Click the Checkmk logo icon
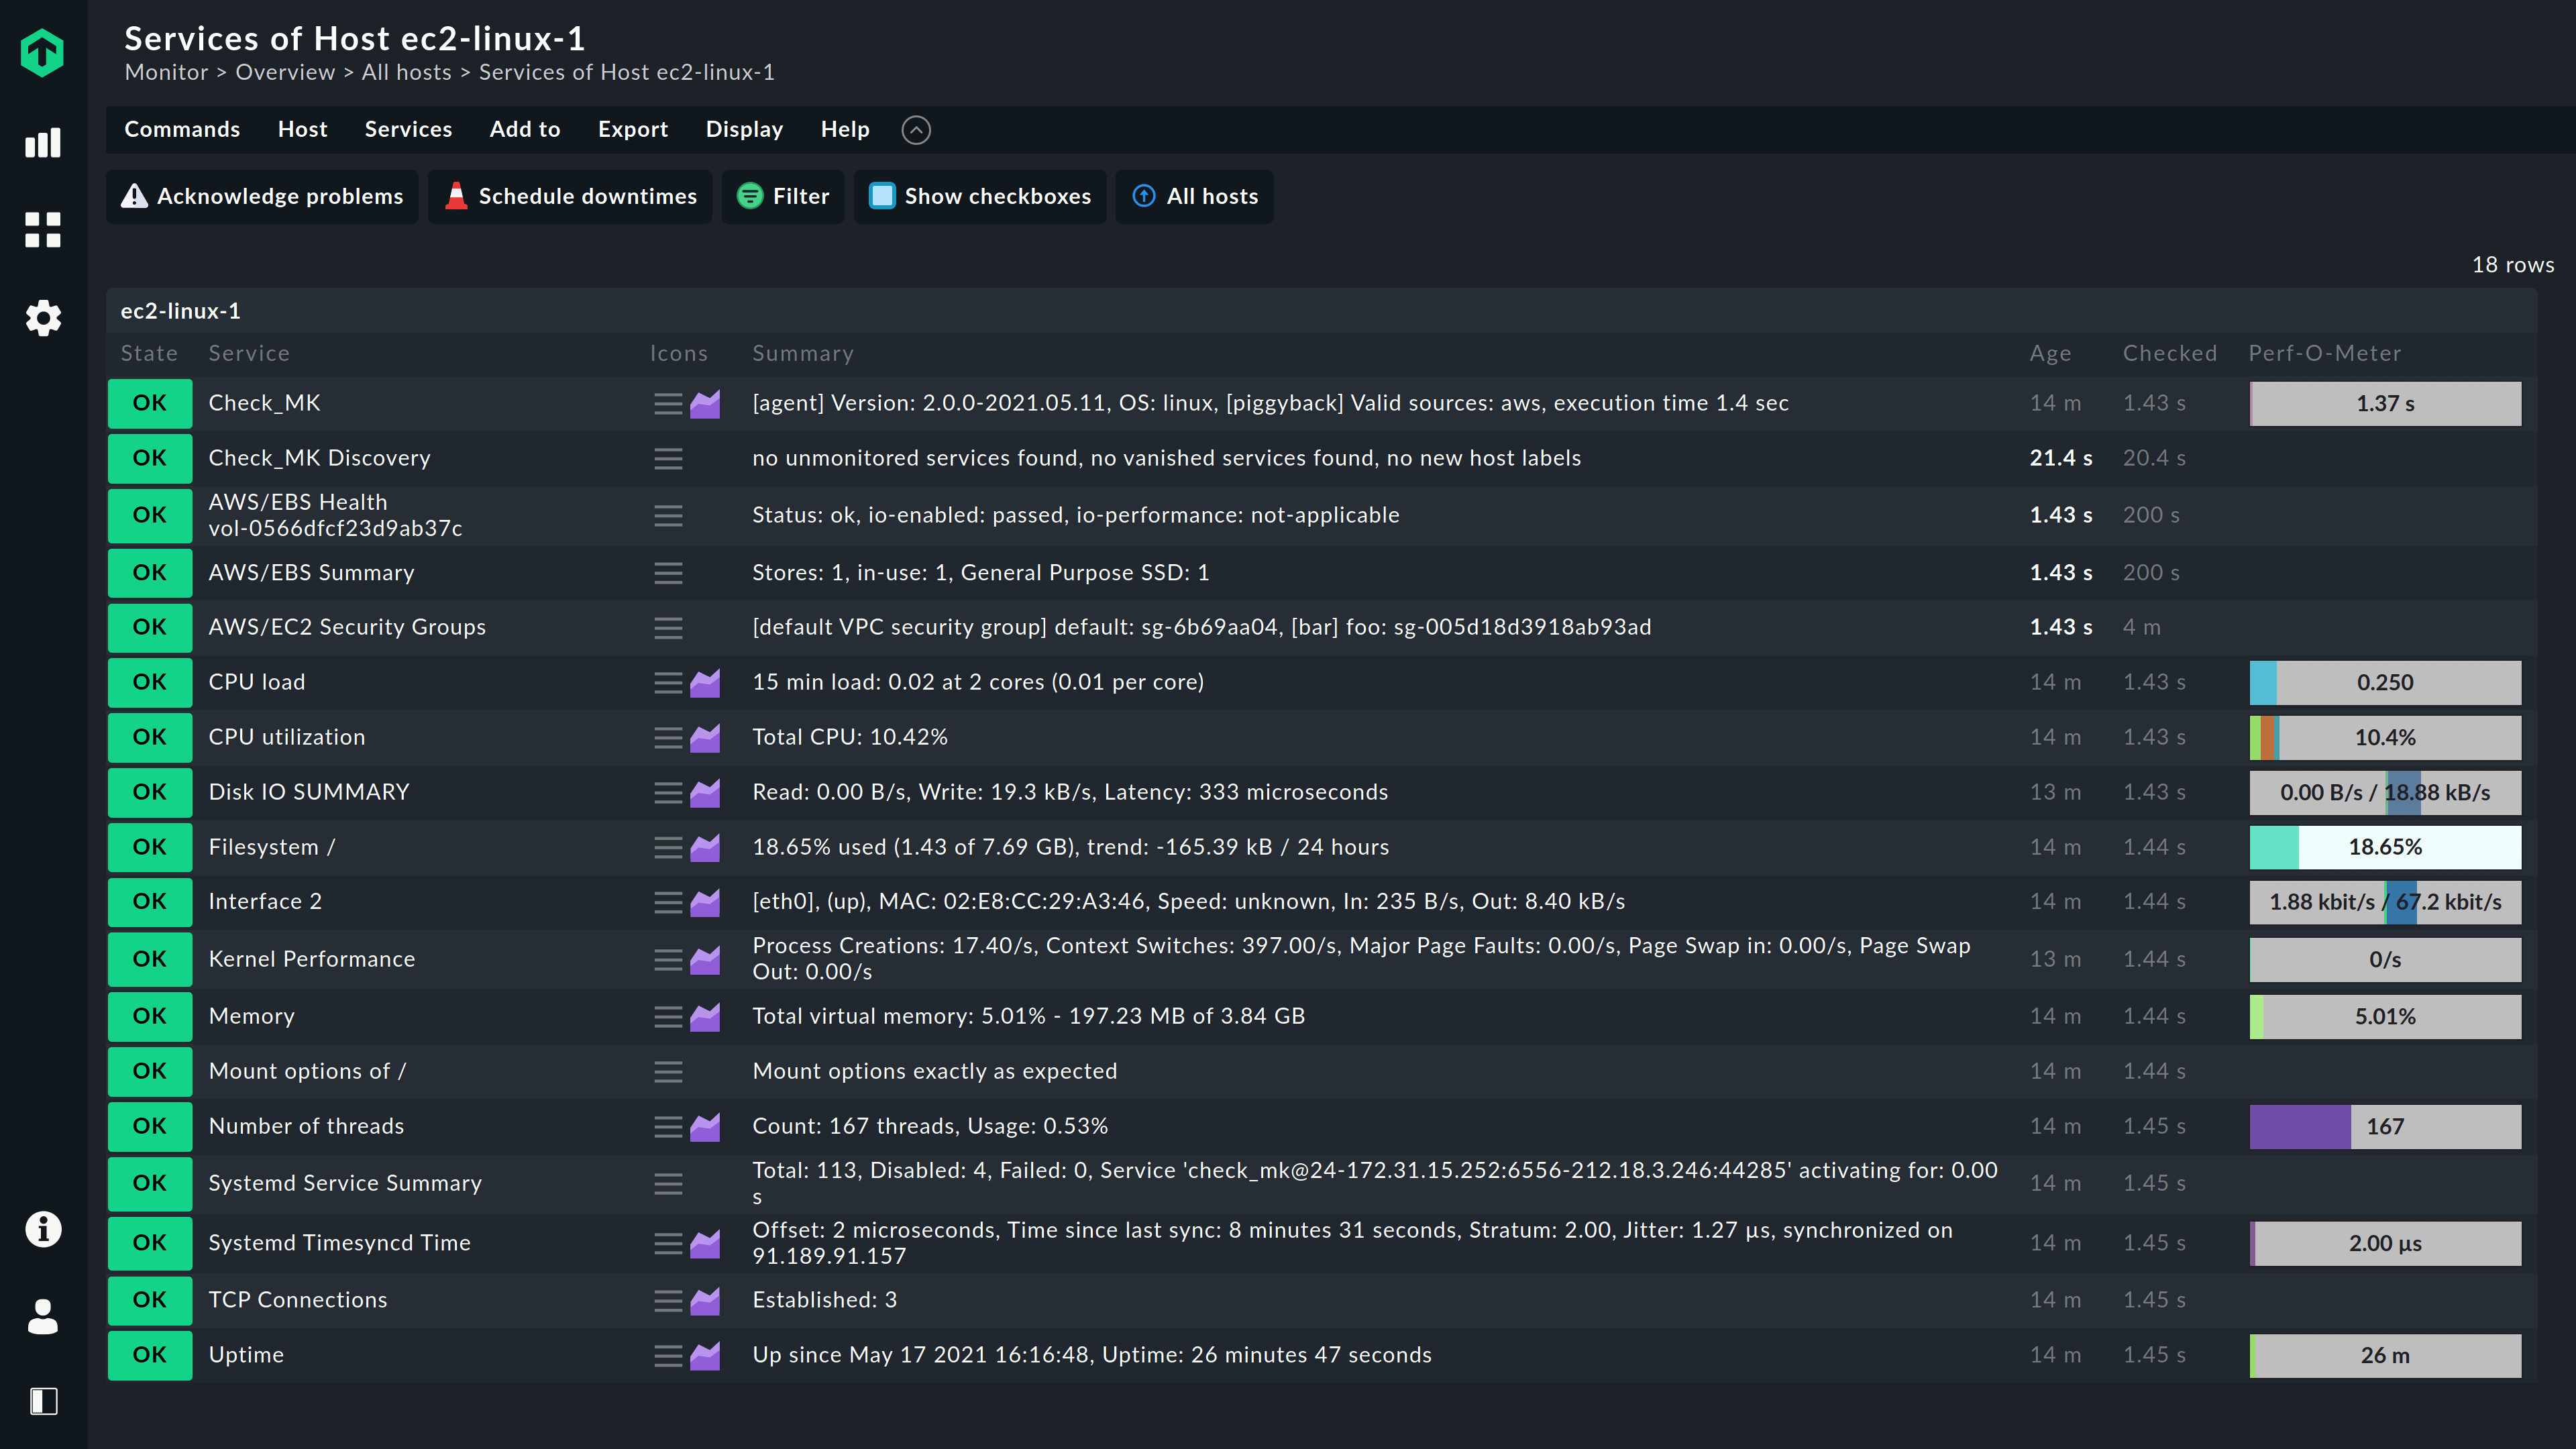Image resolution: width=2576 pixels, height=1449 pixels. pos(42,52)
